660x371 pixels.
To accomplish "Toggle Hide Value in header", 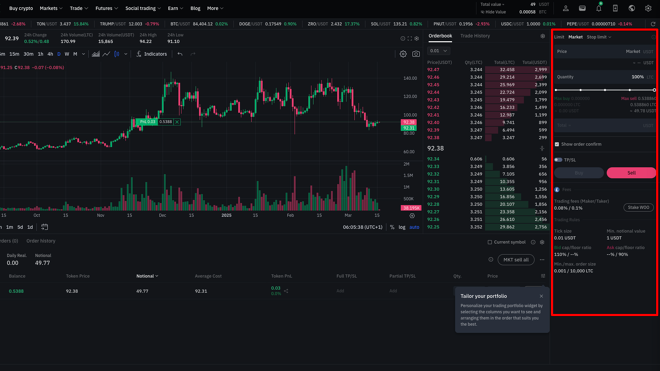I will (493, 12).
